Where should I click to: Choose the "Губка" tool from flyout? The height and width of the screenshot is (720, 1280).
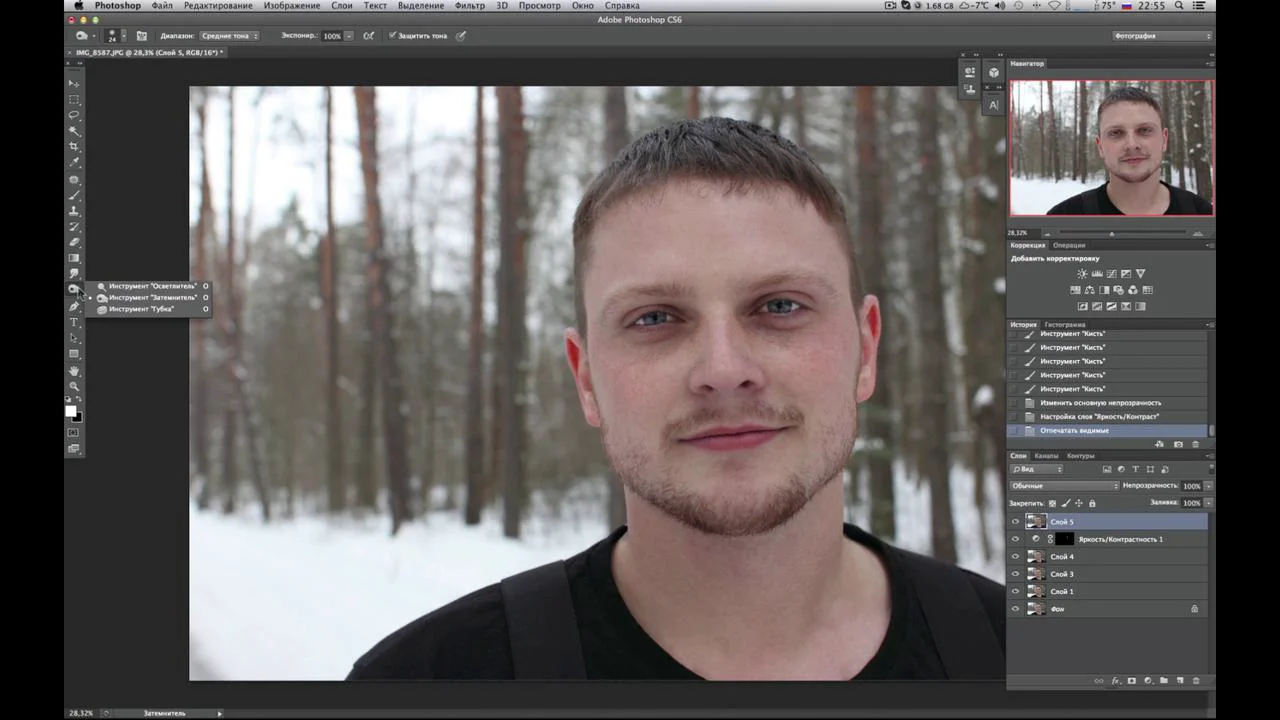pyautogui.click(x=148, y=309)
